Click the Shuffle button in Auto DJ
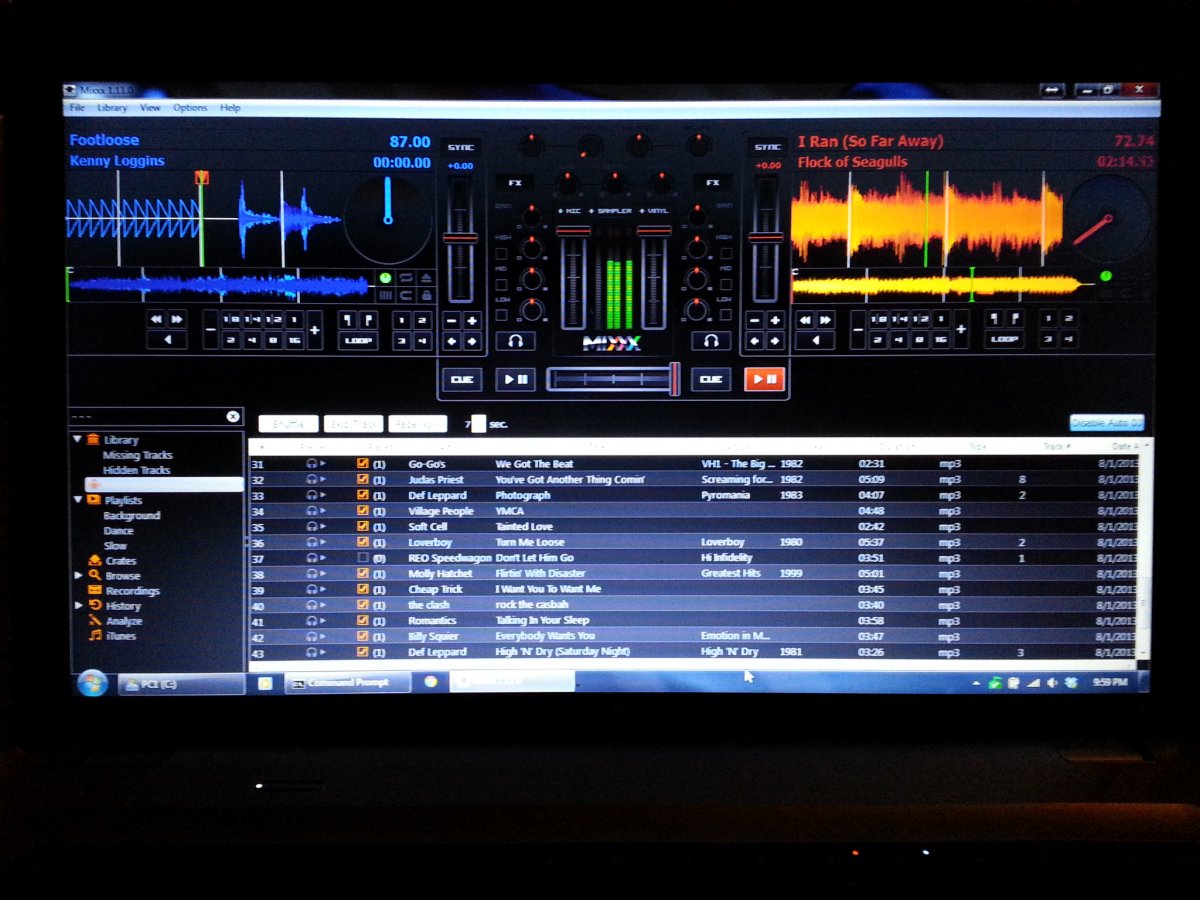1200x900 pixels. 288,424
